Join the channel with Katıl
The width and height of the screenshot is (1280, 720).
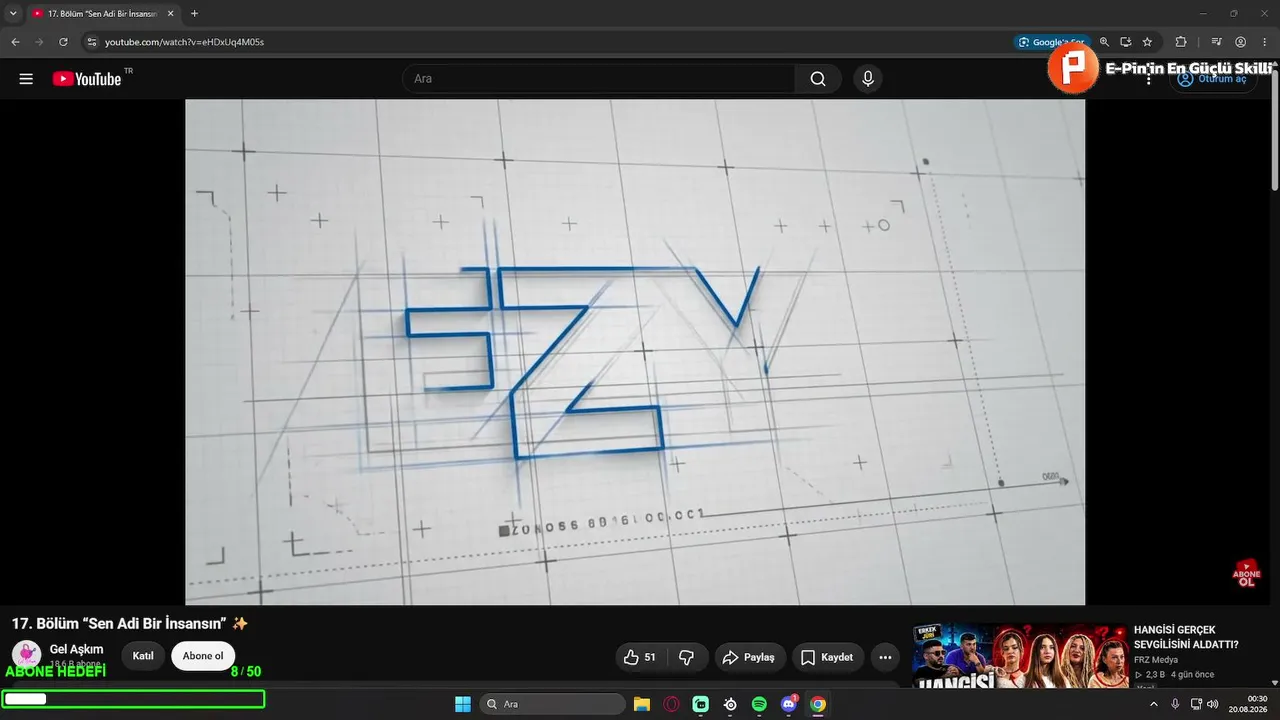[143, 656]
